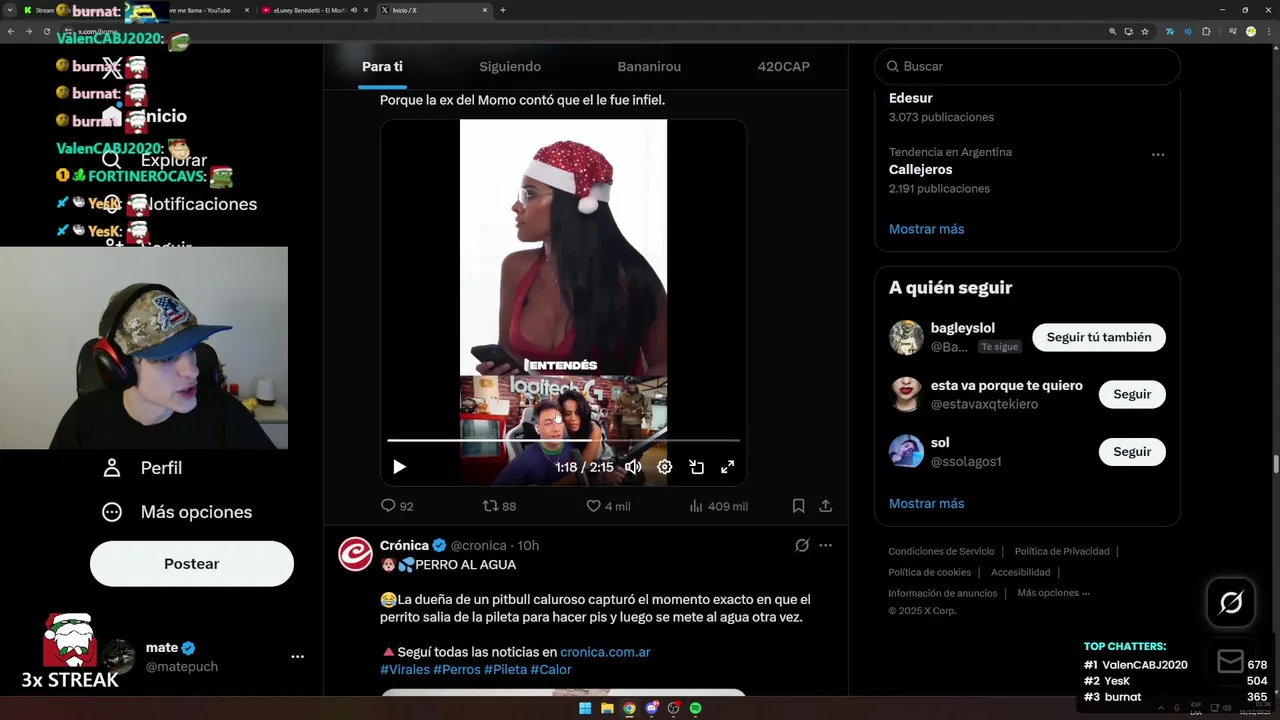The image size is (1280, 720).
Task: Seek on the video progress bar
Action: [x=563, y=440]
